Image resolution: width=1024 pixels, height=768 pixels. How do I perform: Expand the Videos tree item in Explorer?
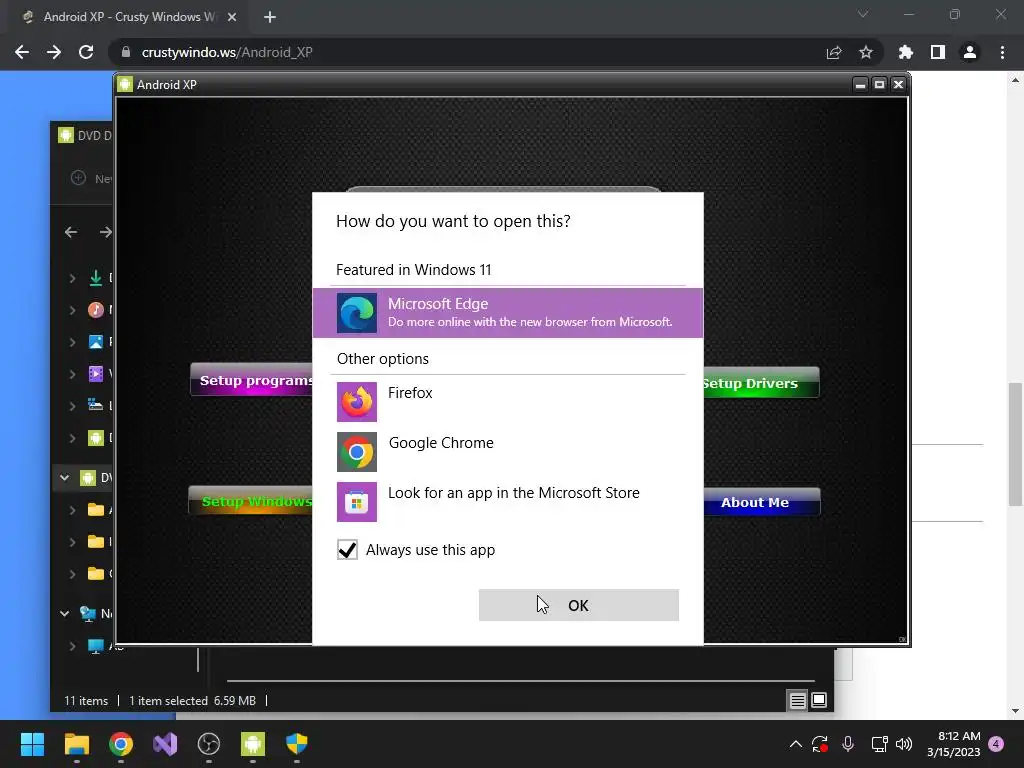tap(72, 374)
